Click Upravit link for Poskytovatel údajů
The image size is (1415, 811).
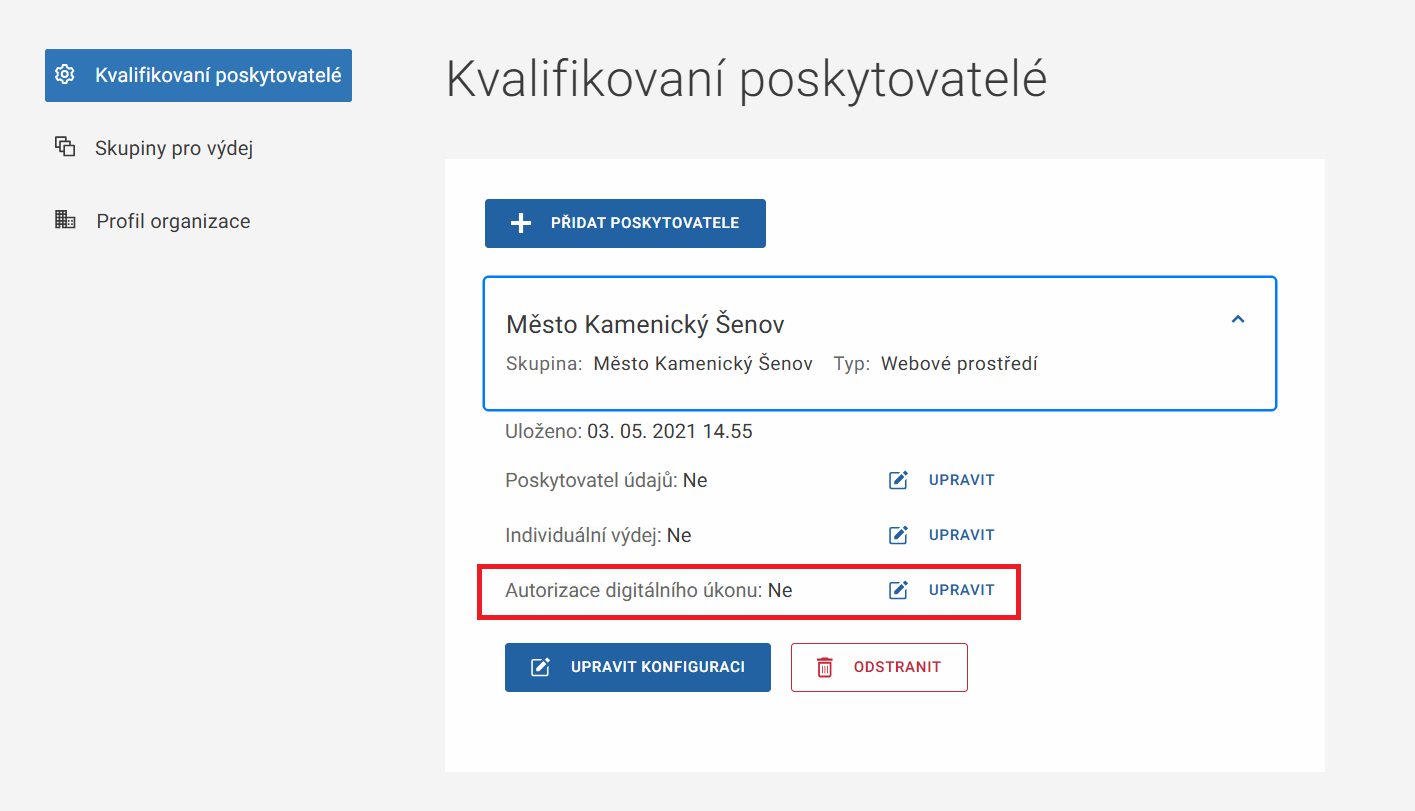pyautogui.click(x=961, y=480)
